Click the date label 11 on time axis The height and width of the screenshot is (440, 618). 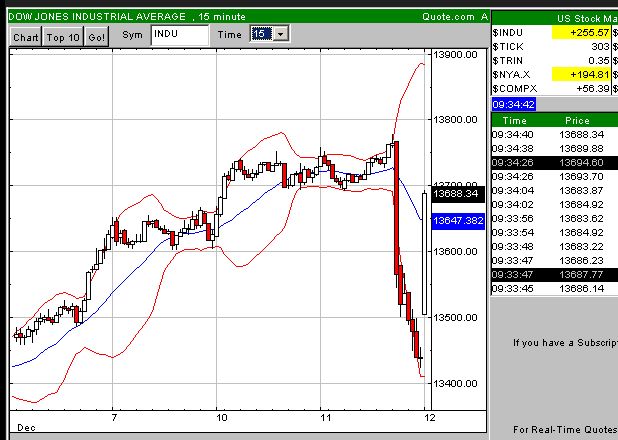click(326, 418)
